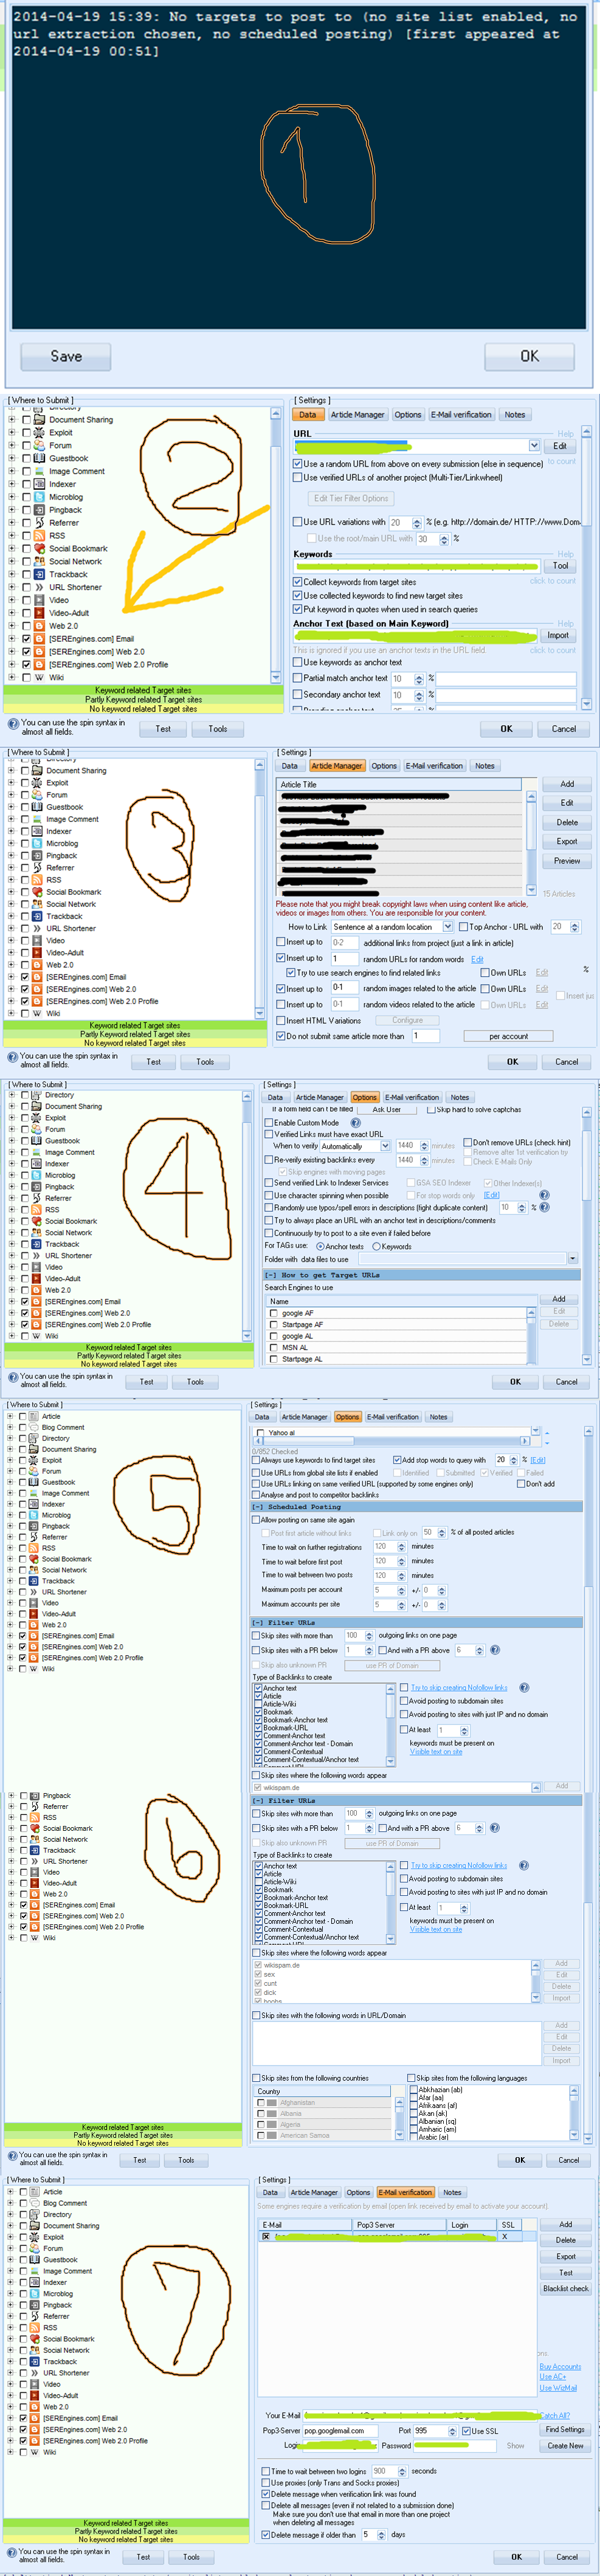Image resolution: width=600 pixels, height=2576 pixels.
Task: Click the Wiki icon in Article Manager panel tree
Action: tap(36, 1013)
